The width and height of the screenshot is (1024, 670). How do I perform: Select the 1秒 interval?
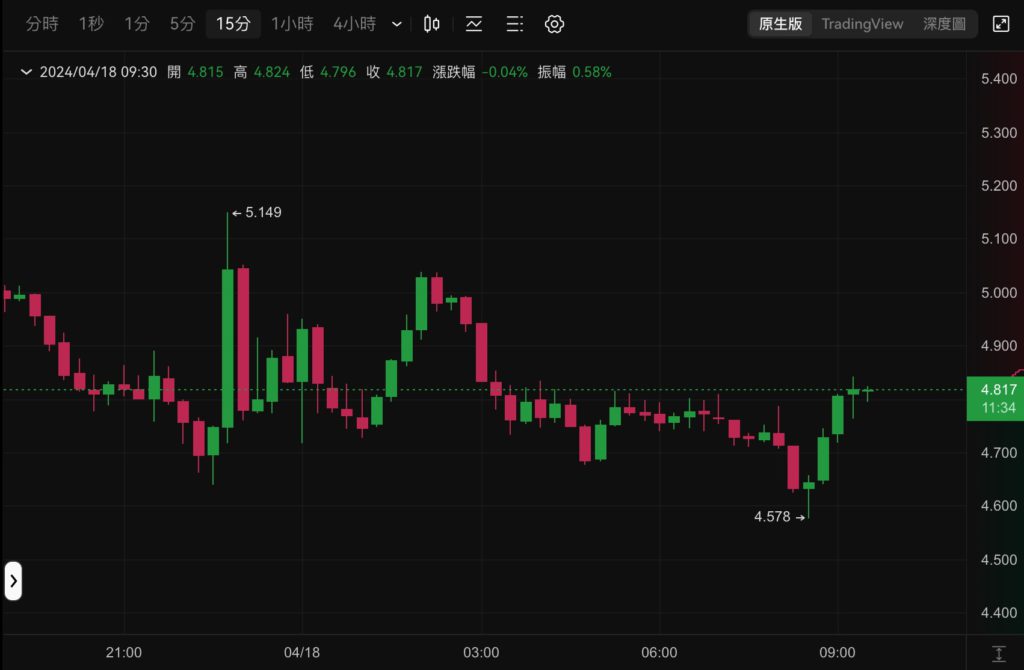pos(91,24)
